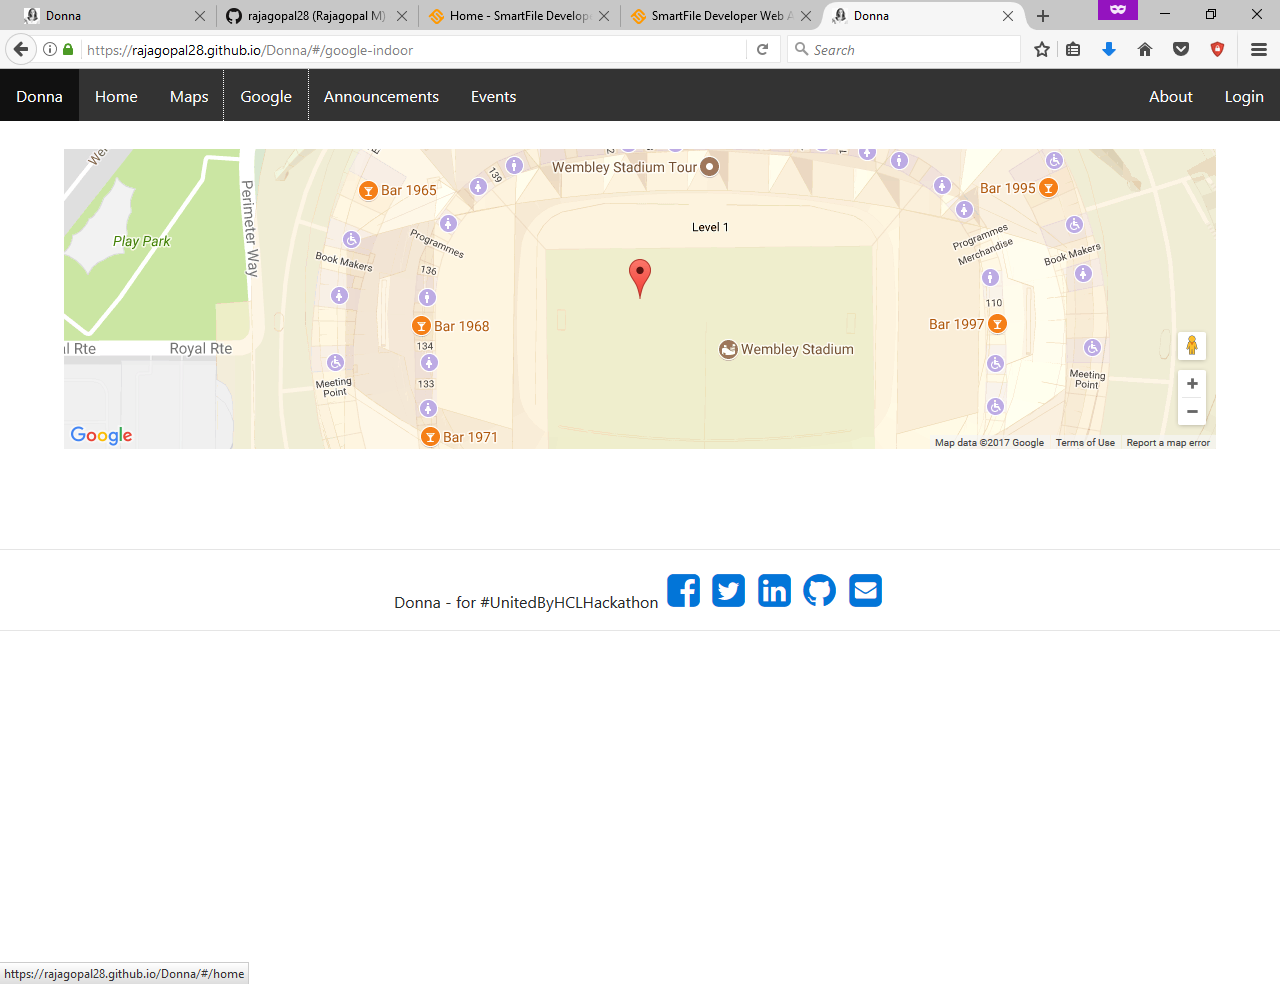Click the Login nav link
This screenshot has height=984, width=1280.
click(x=1244, y=96)
